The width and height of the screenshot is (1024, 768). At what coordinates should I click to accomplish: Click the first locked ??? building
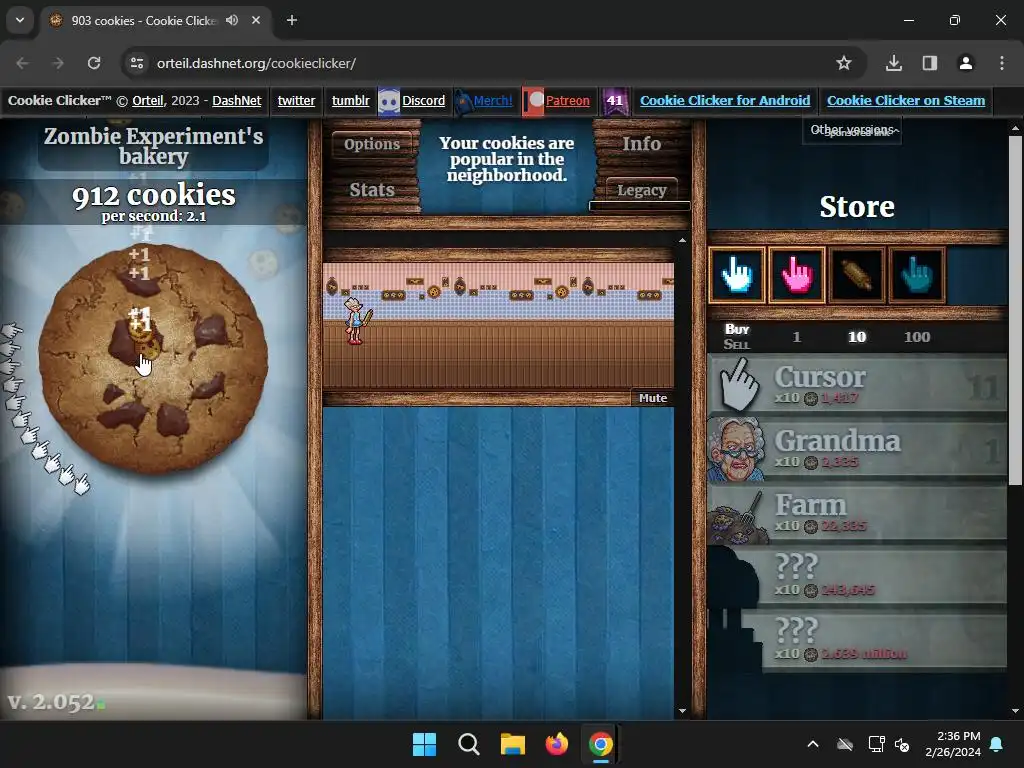857,577
